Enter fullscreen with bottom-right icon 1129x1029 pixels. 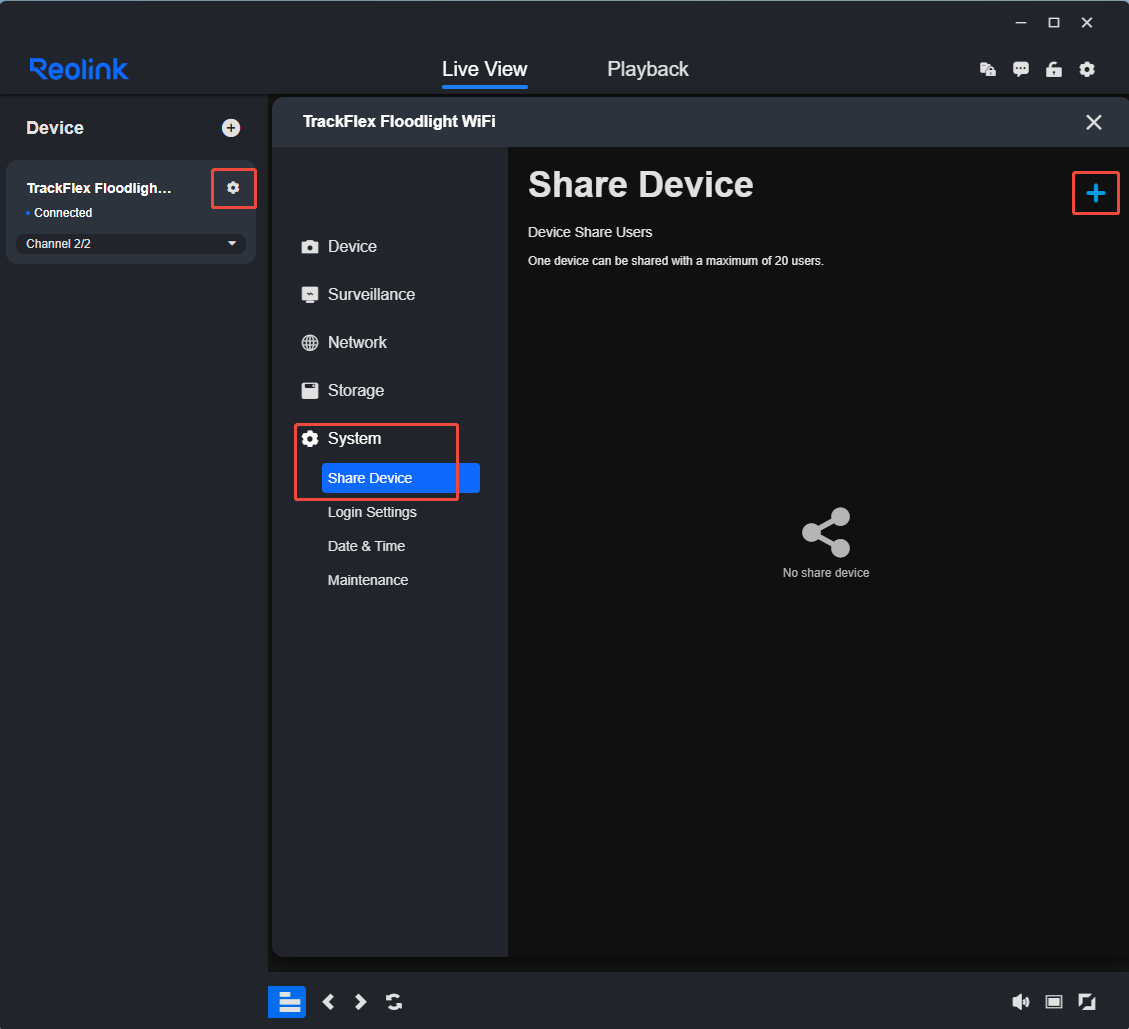pos(1087,1002)
